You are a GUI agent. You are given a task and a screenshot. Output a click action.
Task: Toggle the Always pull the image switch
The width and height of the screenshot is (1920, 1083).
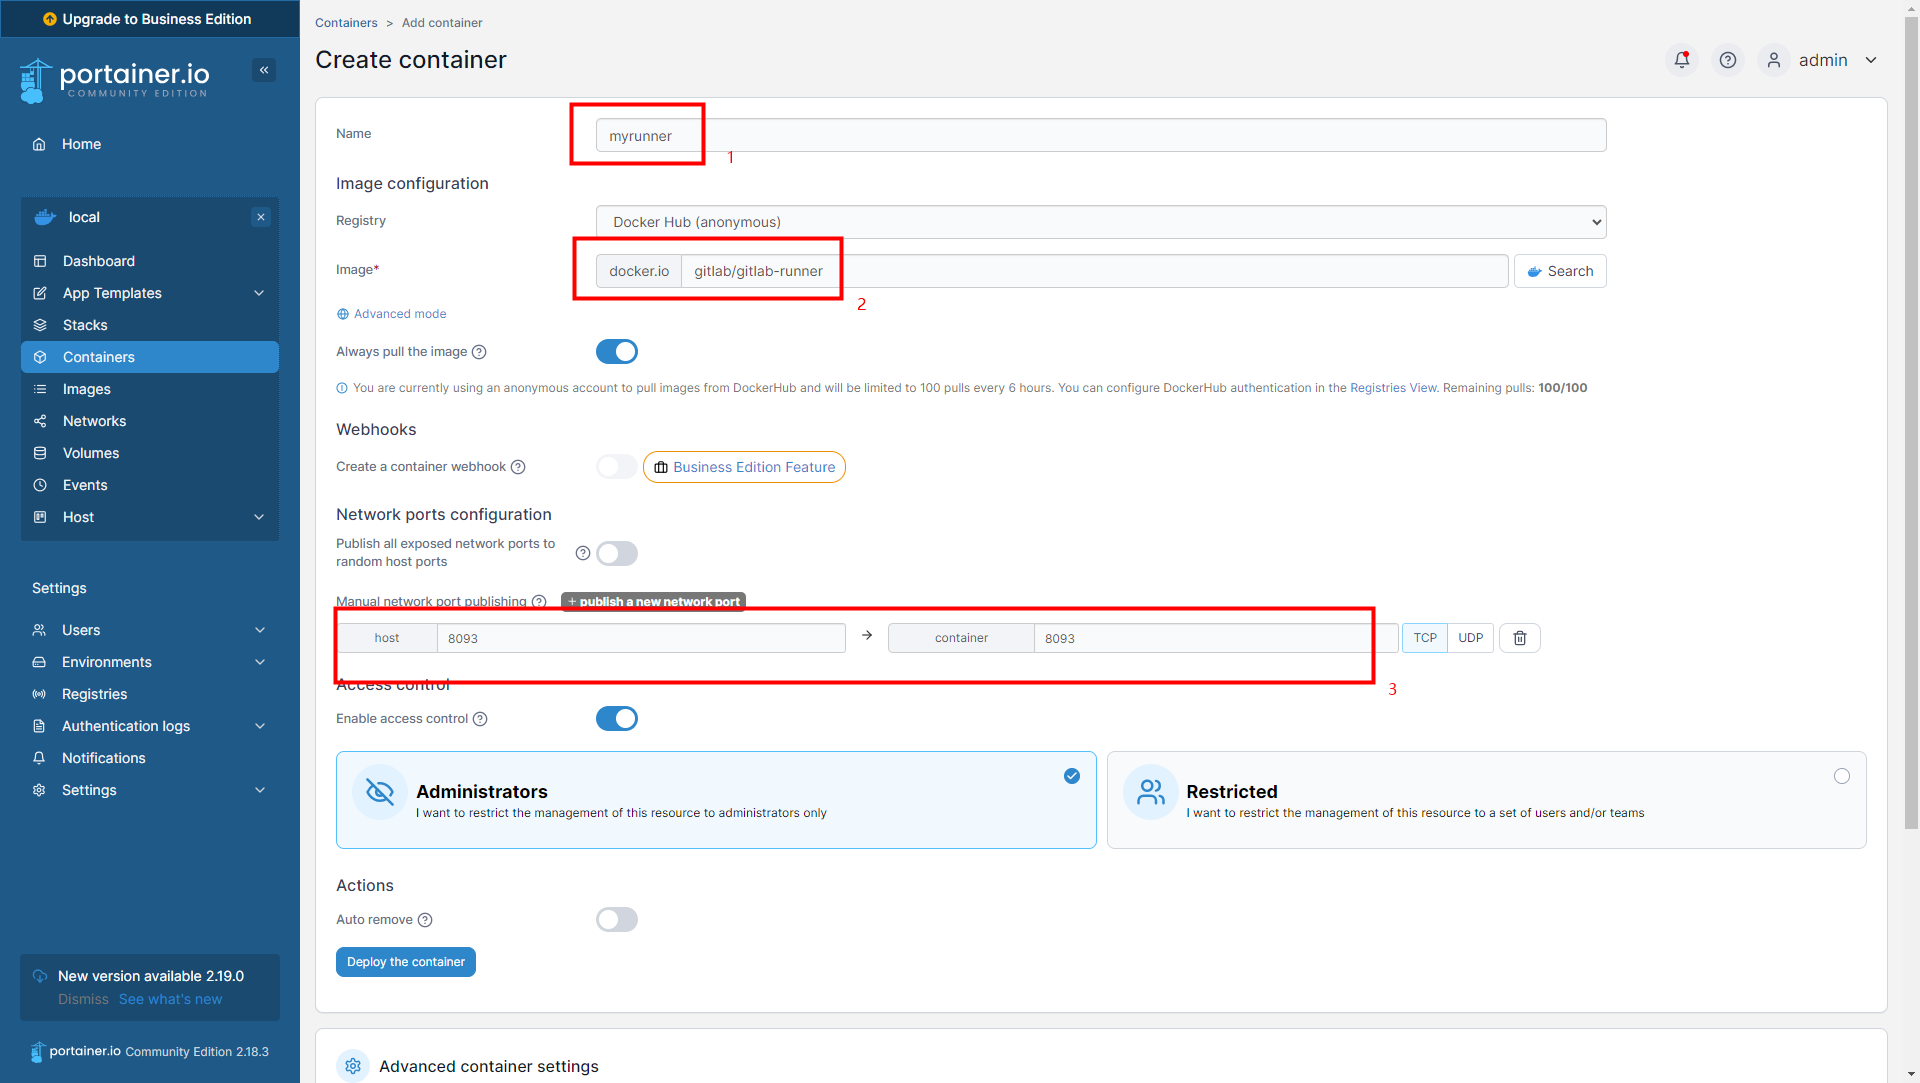pos(616,350)
